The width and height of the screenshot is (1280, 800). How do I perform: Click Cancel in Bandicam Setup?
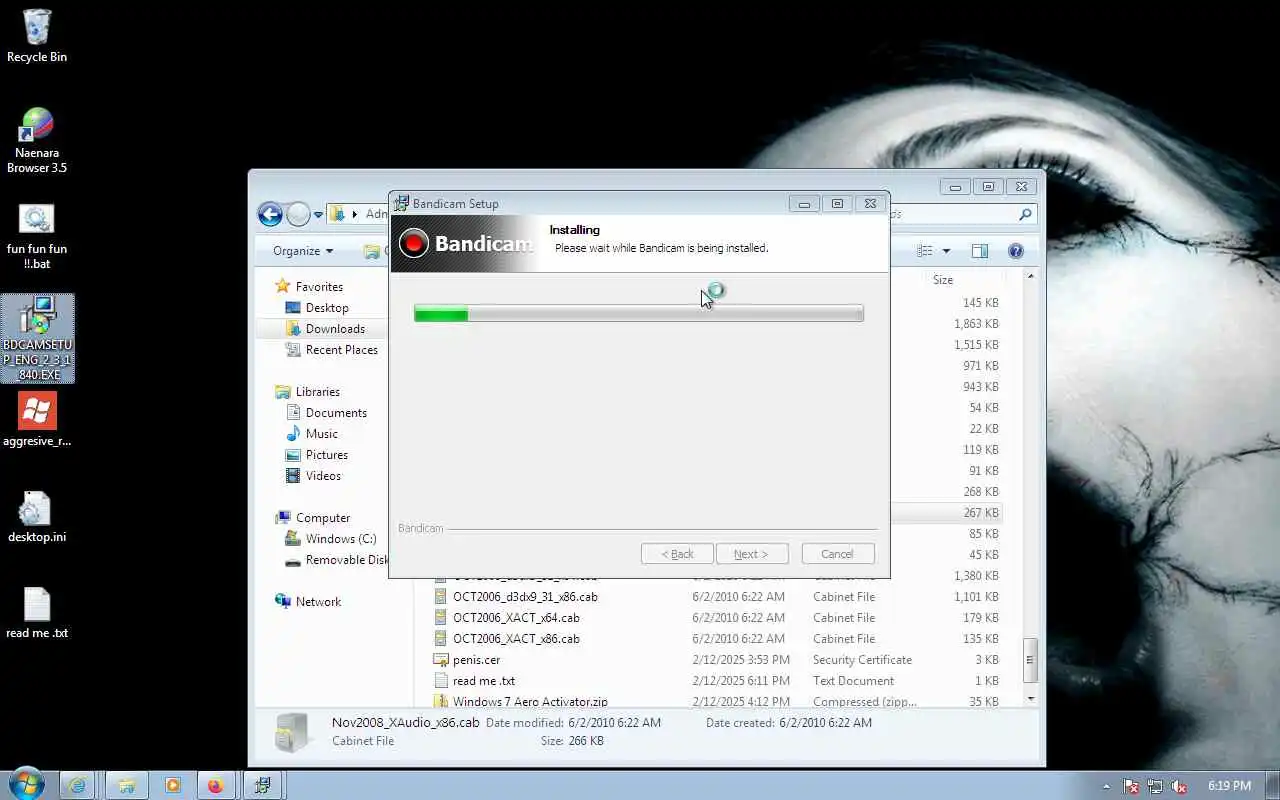pyautogui.click(x=838, y=554)
